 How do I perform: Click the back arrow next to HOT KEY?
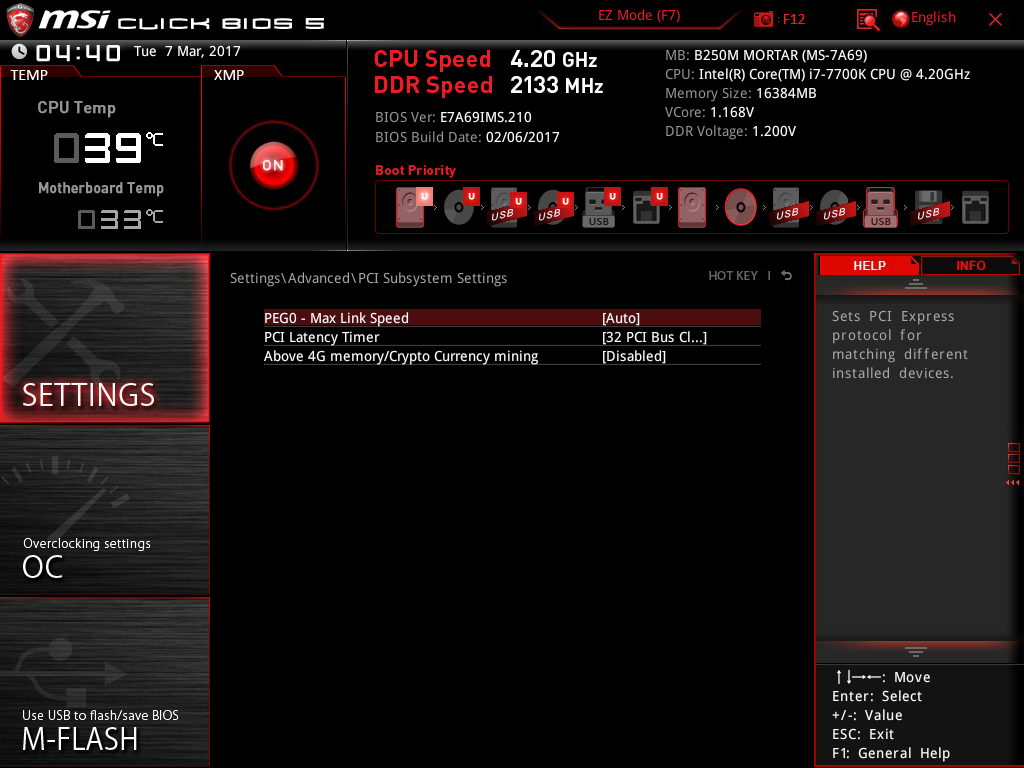click(x=787, y=276)
